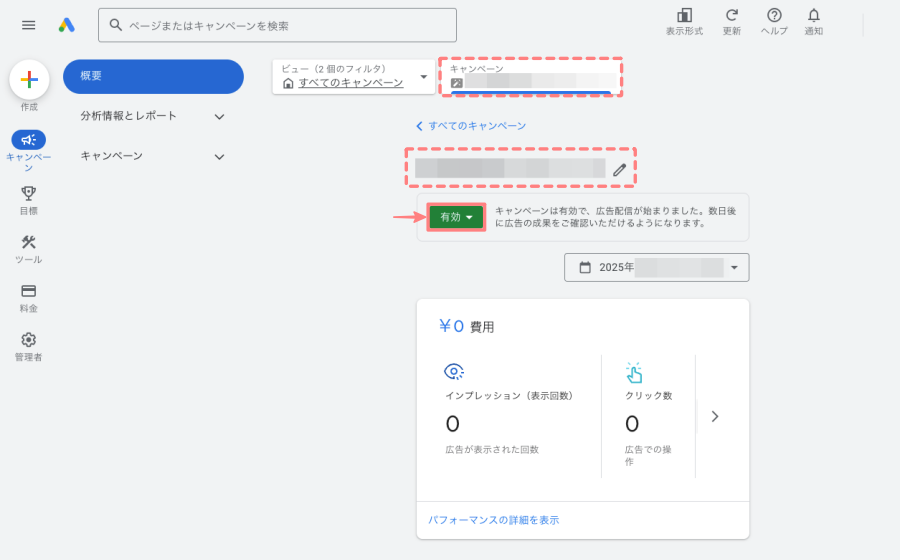This screenshot has height=560, width=900.
Task: Show next metrics with right chevron
Action: pyautogui.click(x=715, y=417)
